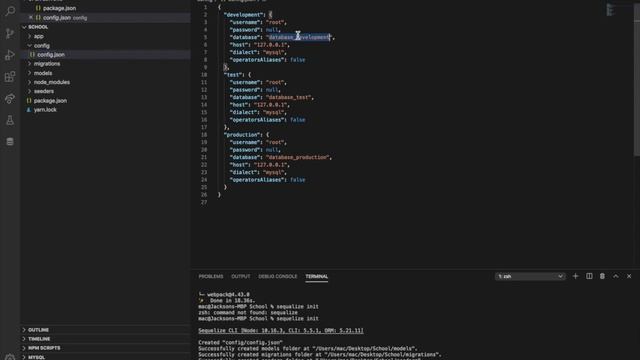The image size is (640, 360).
Task: Kill terminal with trash icon
Action: pos(602,276)
